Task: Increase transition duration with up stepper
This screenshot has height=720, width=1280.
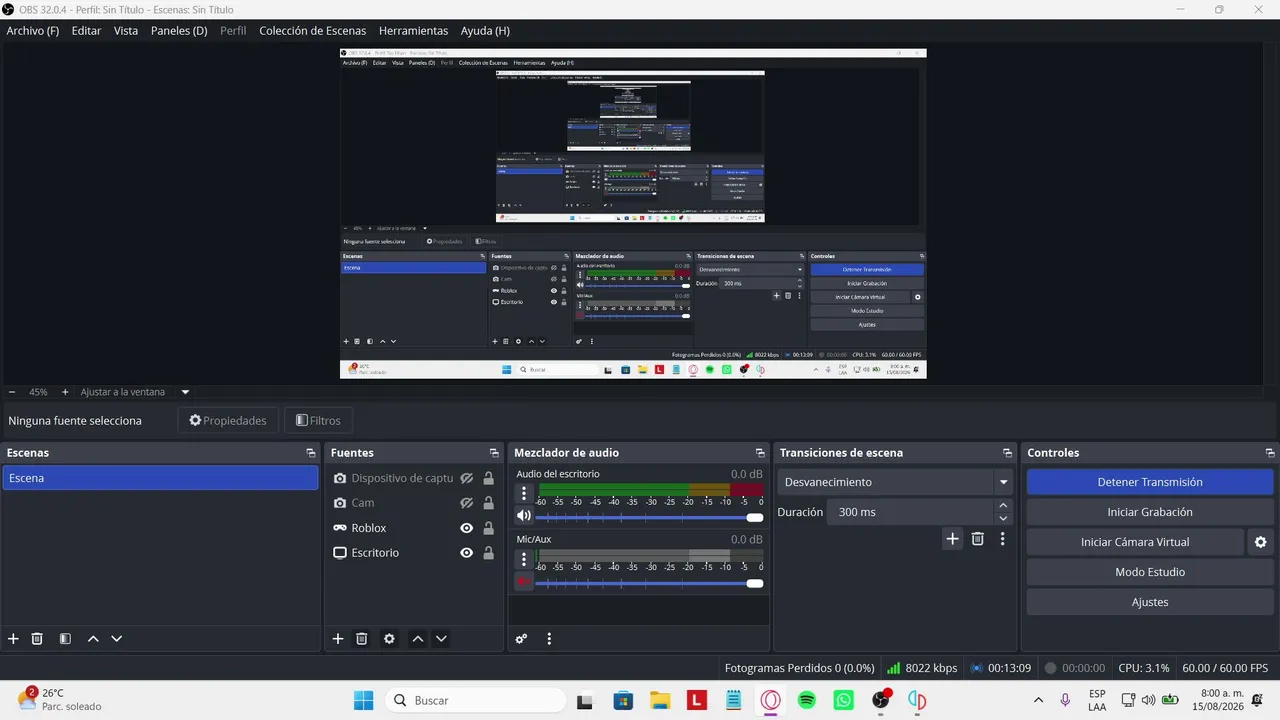Action: click(1003, 506)
